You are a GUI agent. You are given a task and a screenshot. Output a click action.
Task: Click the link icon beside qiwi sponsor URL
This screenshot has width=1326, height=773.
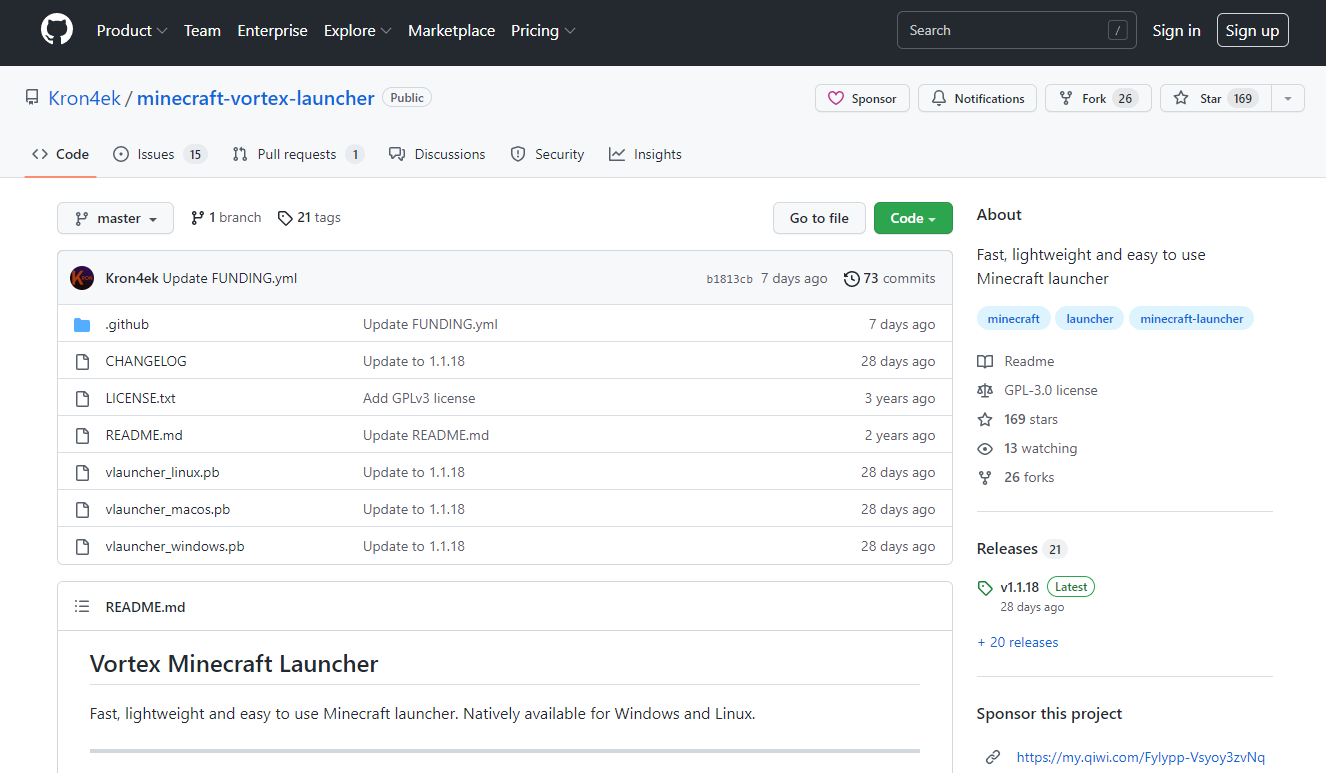click(993, 757)
